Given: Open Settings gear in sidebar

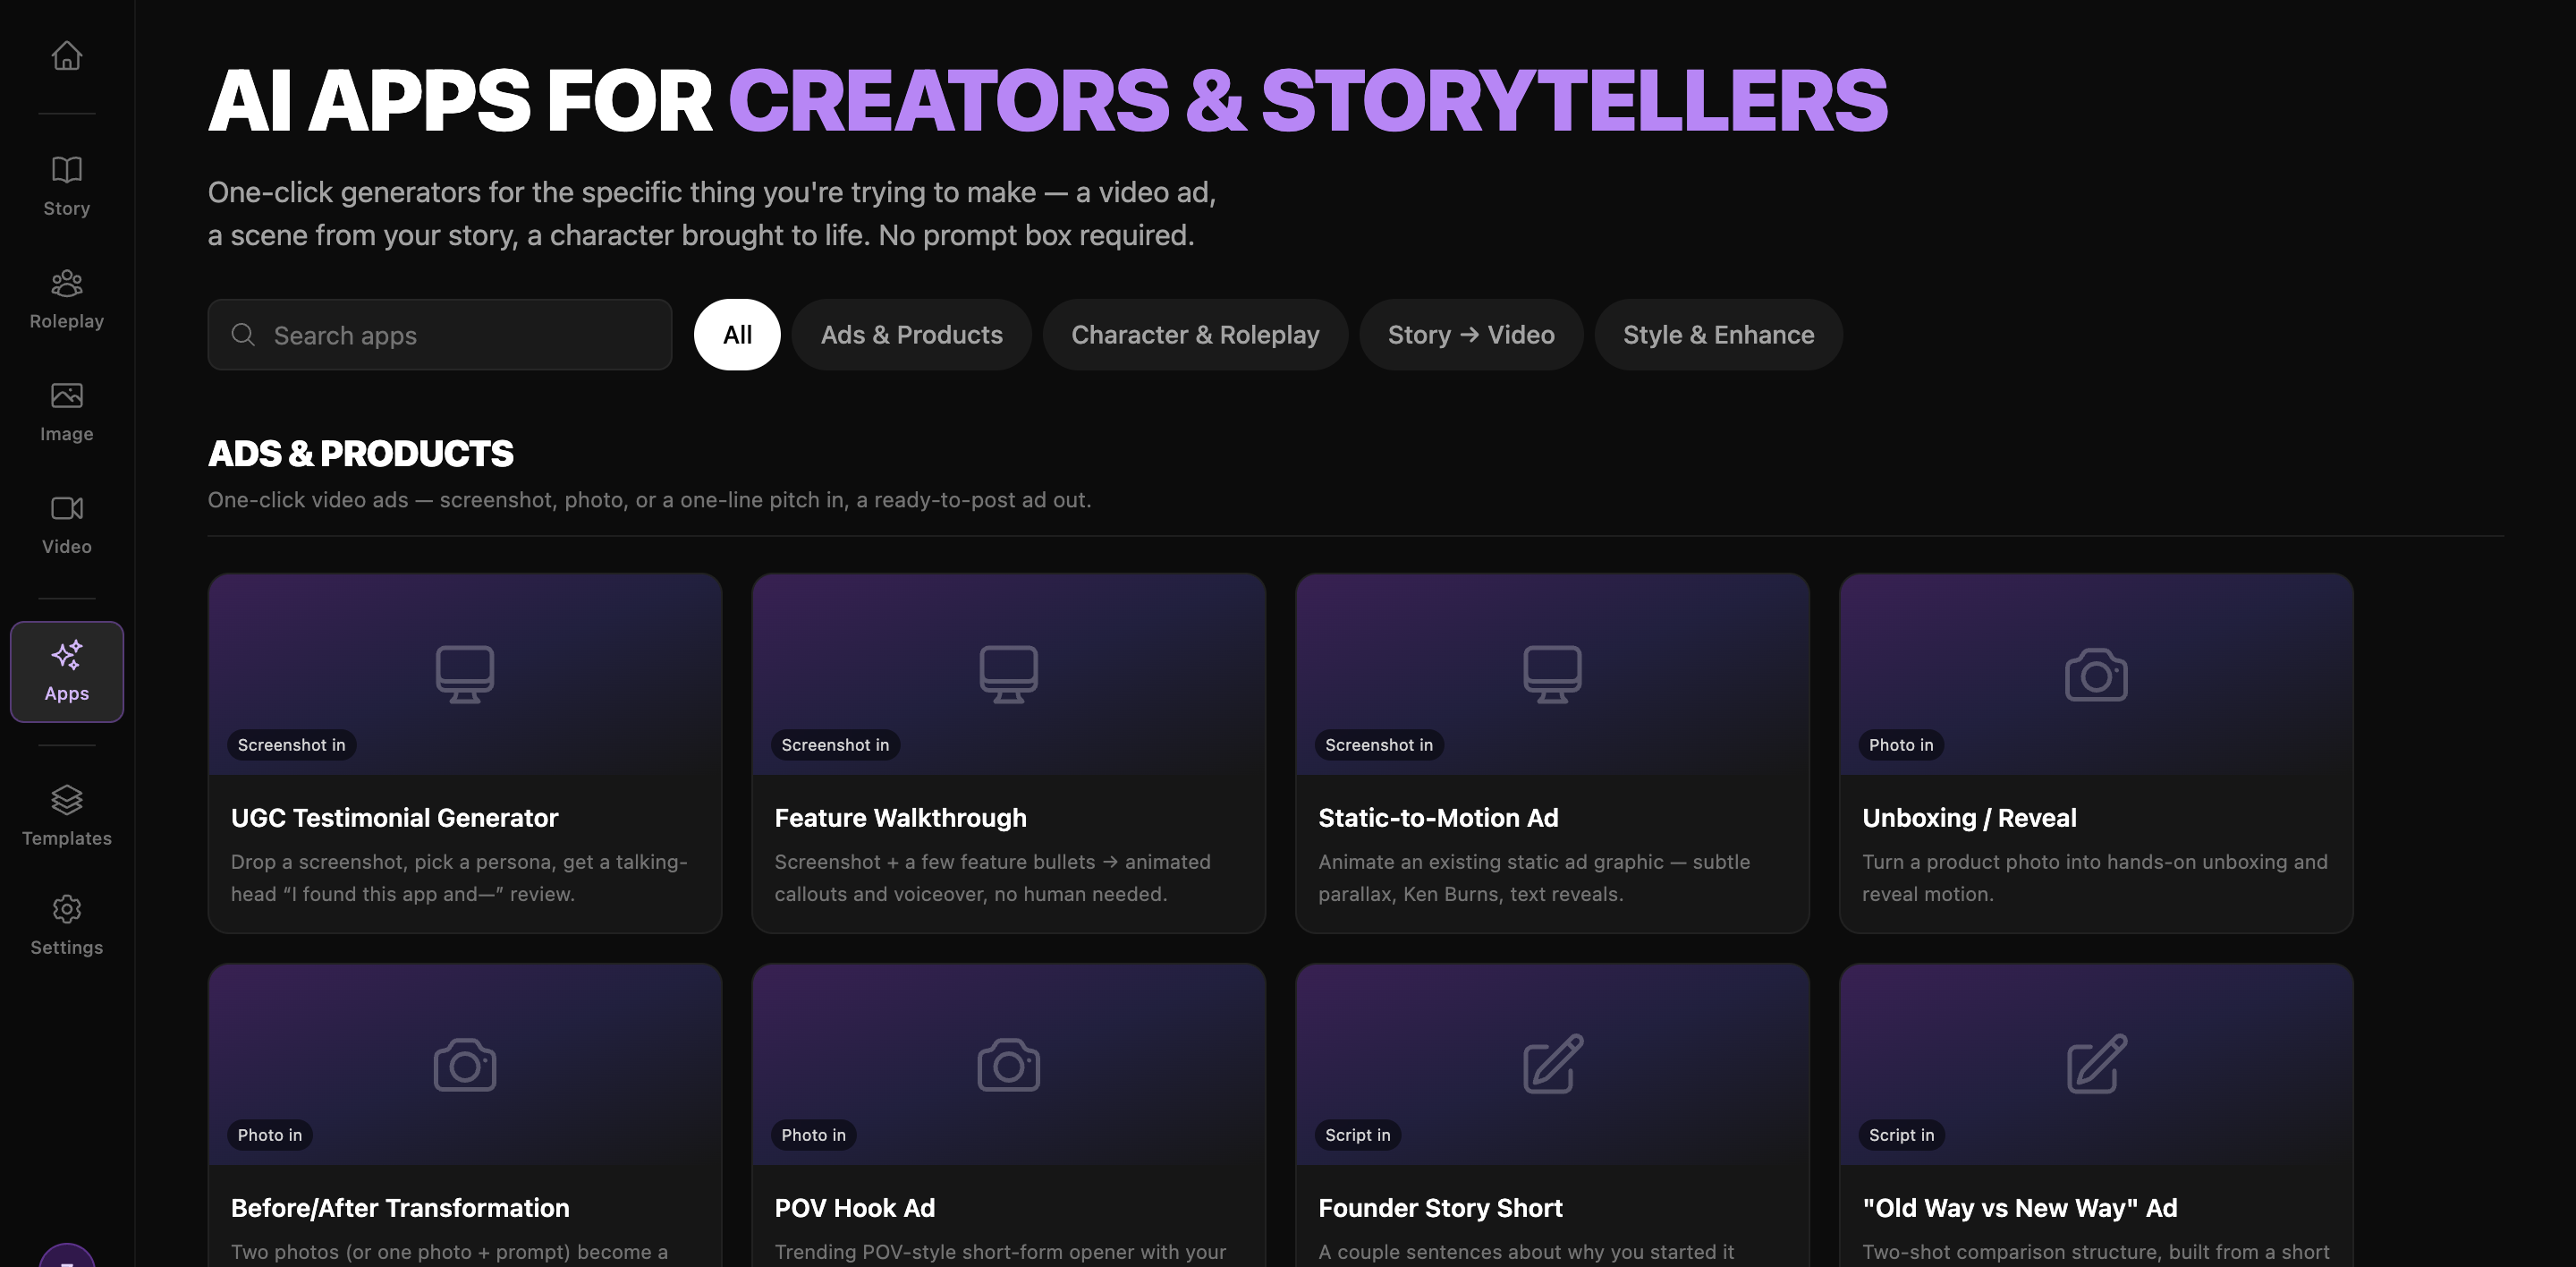Looking at the screenshot, I should pyautogui.click(x=66, y=926).
